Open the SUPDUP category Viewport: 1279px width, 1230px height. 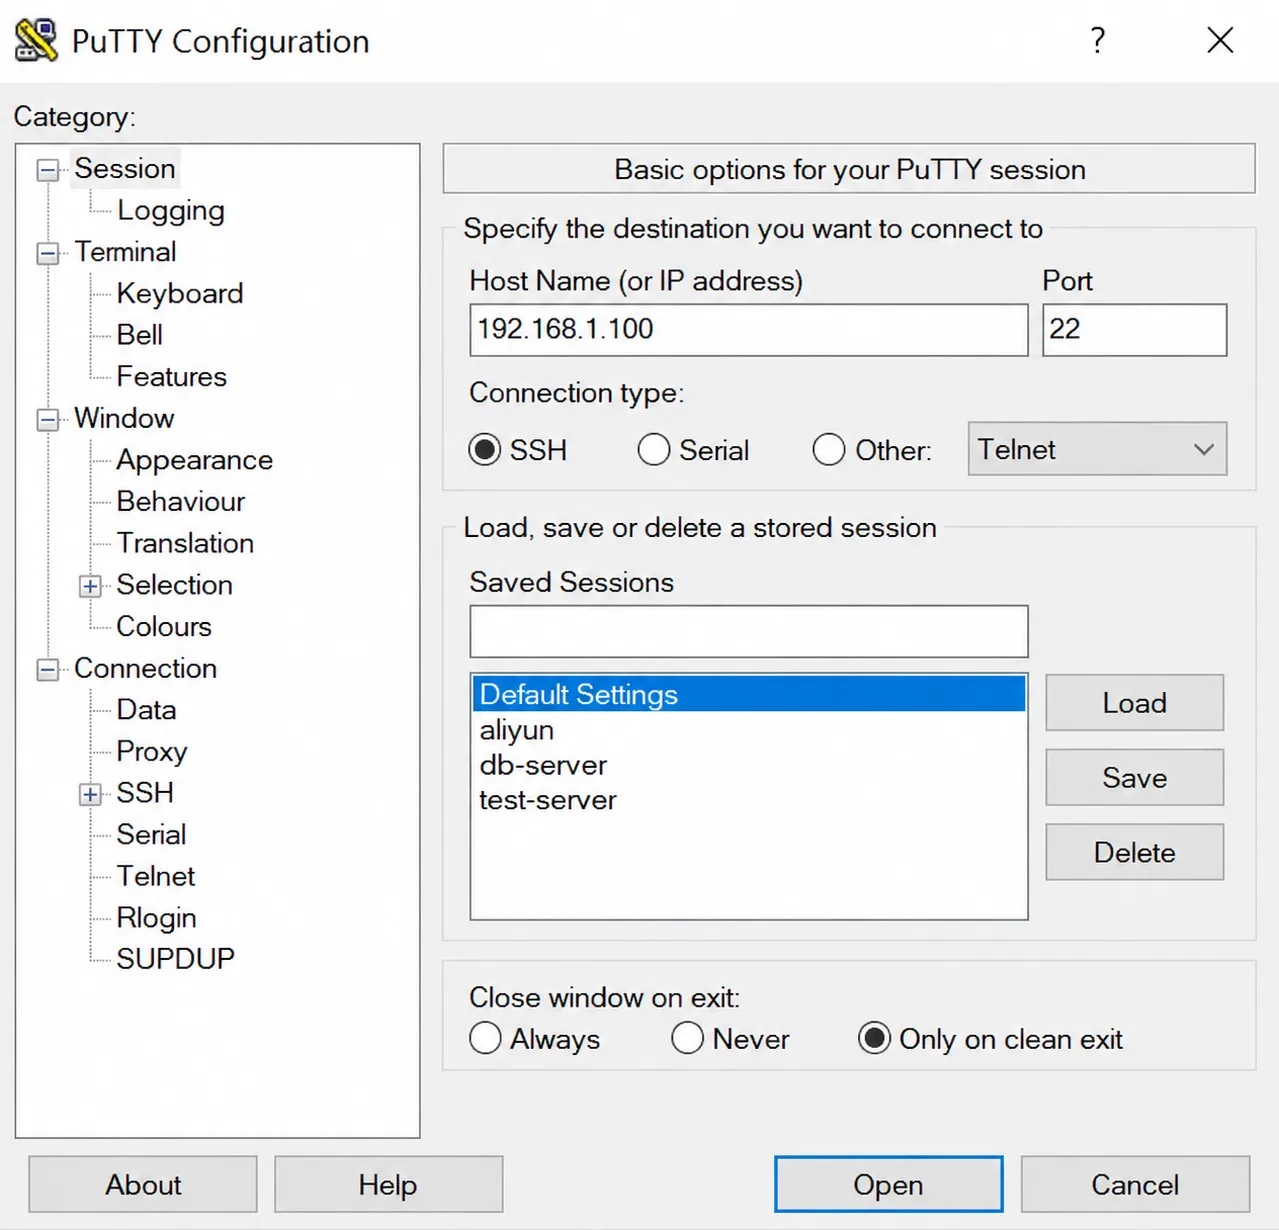(176, 959)
